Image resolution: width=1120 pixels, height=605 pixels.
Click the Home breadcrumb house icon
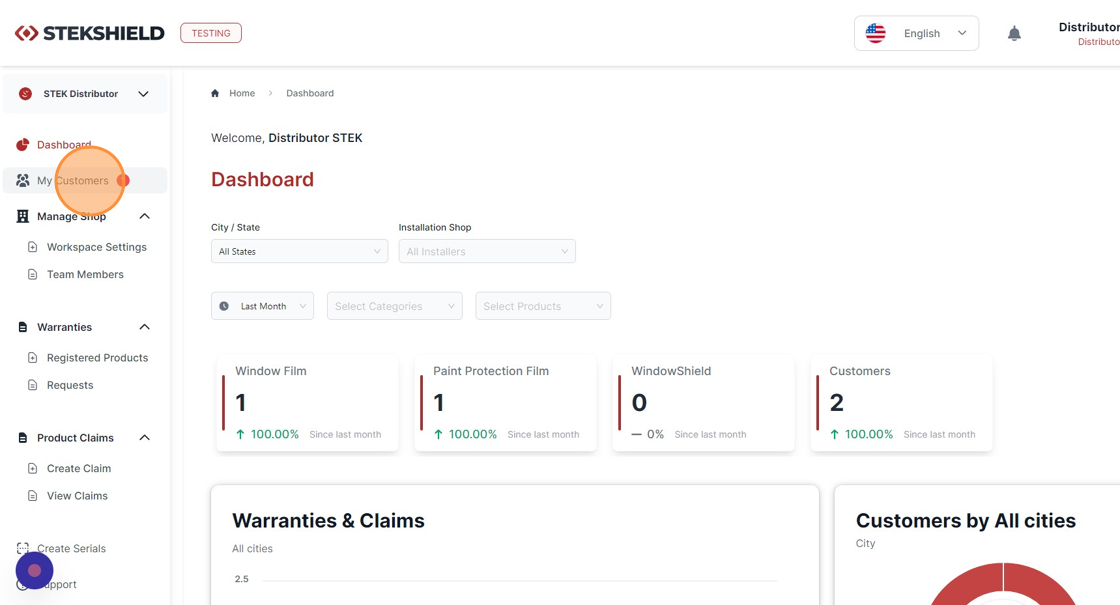coord(215,94)
